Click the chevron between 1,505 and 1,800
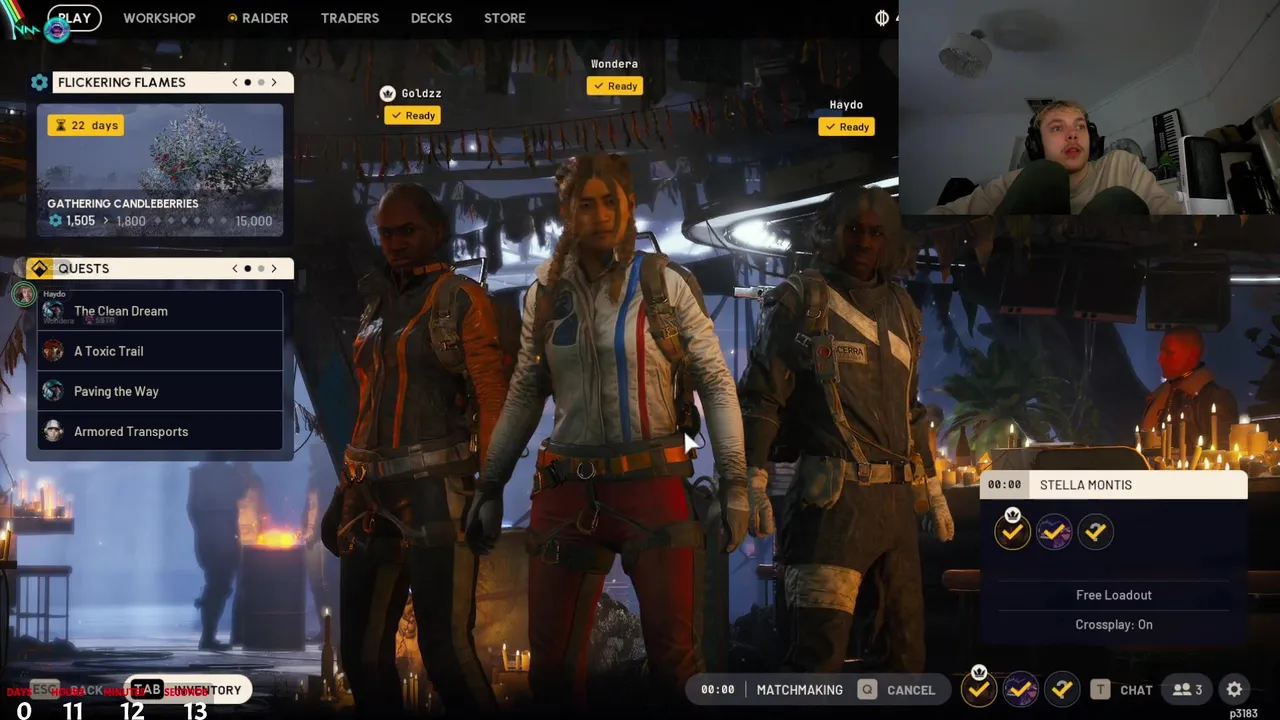Viewport: 1280px width, 720px height. (106, 221)
